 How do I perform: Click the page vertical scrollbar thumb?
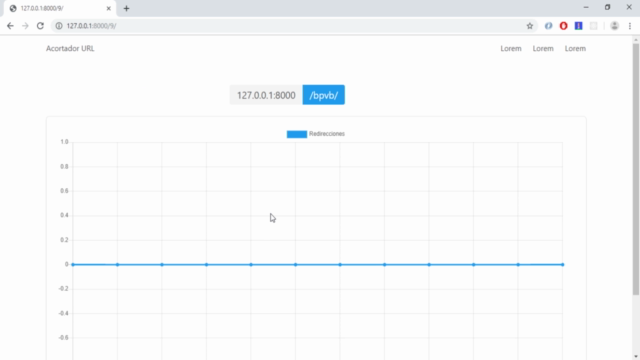636,169
